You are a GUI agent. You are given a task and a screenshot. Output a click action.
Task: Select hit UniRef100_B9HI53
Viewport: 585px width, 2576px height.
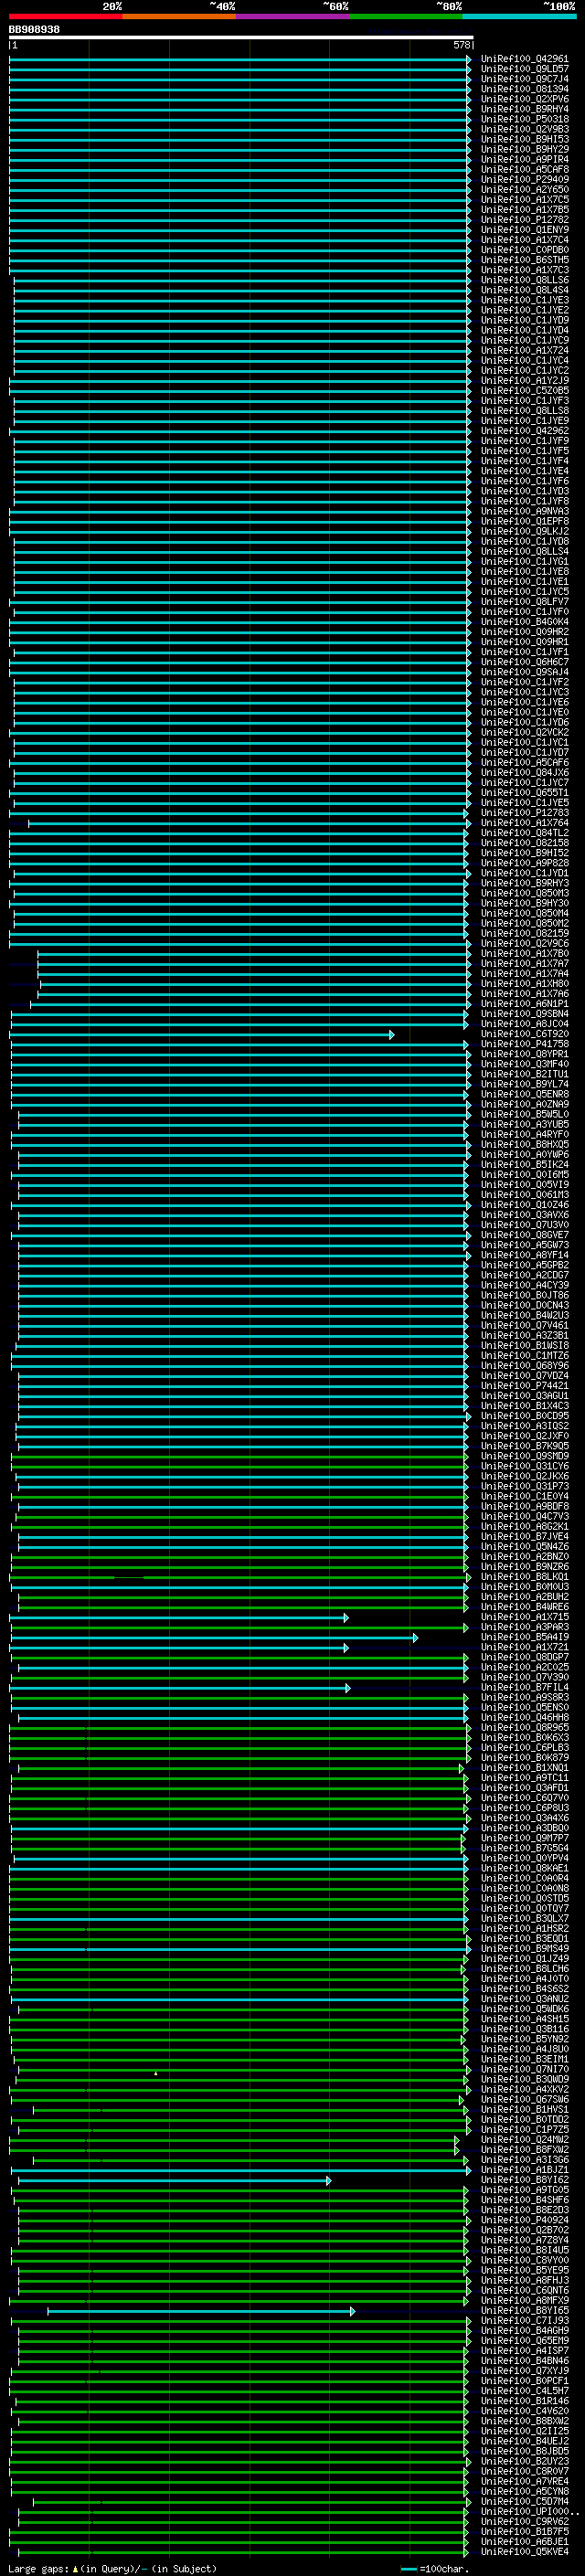point(524,139)
